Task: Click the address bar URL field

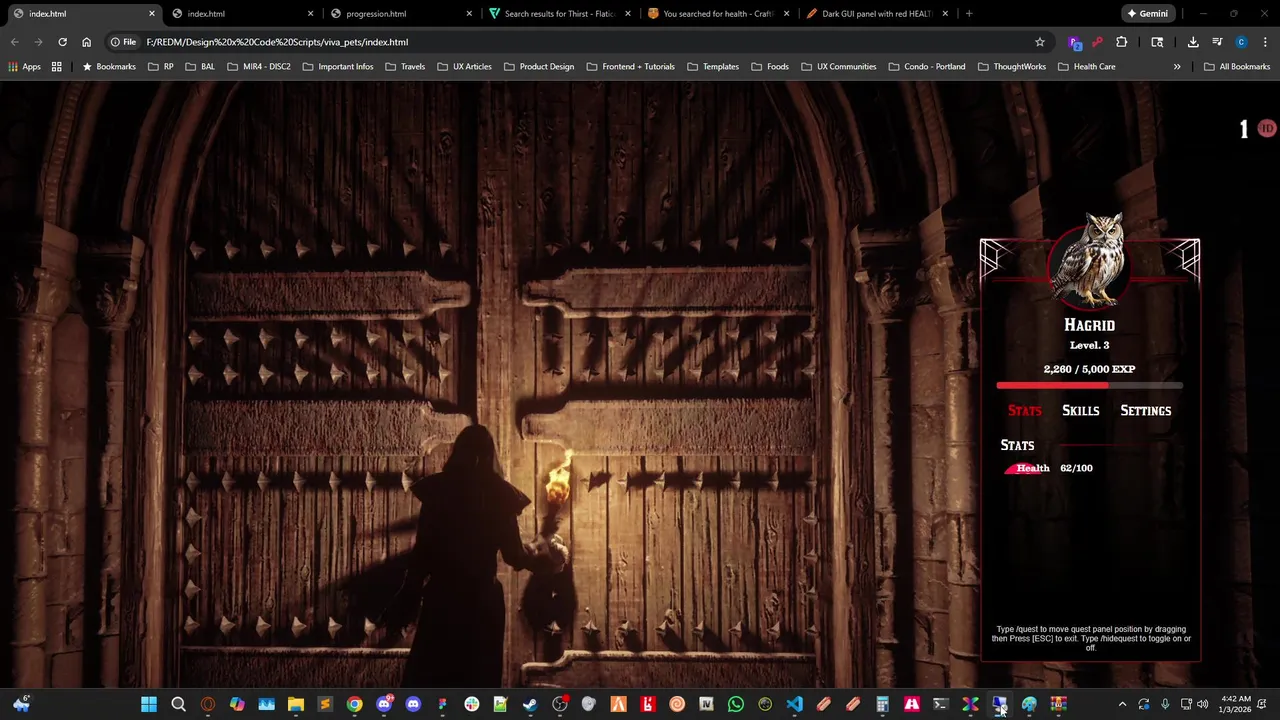Action: point(580,42)
